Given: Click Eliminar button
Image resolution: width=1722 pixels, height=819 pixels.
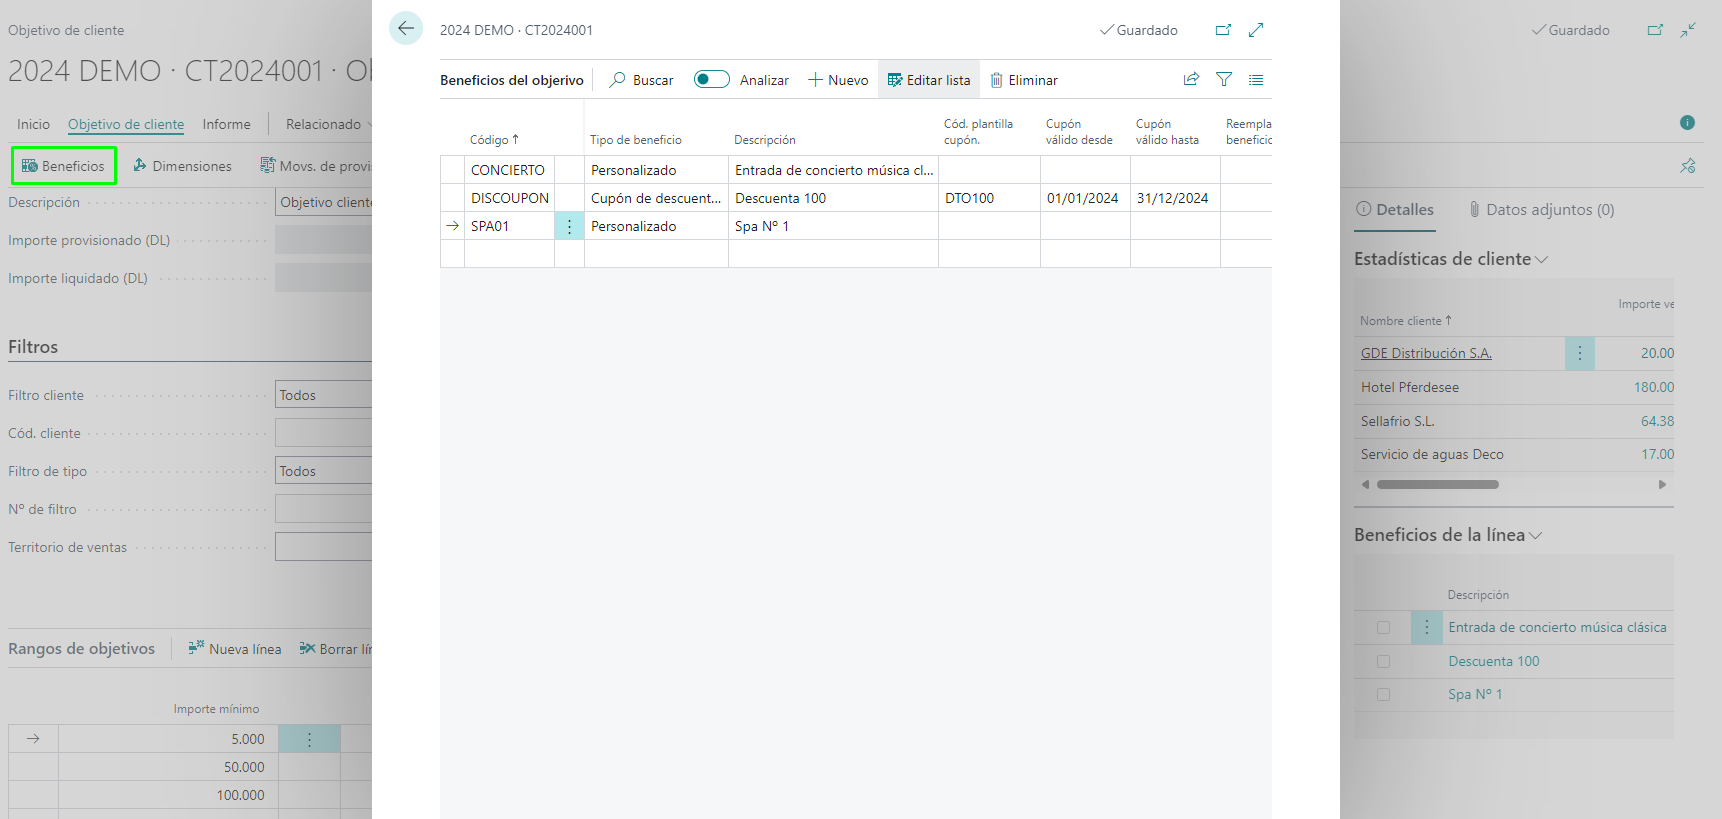Looking at the screenshot, I should [1024, 80].
